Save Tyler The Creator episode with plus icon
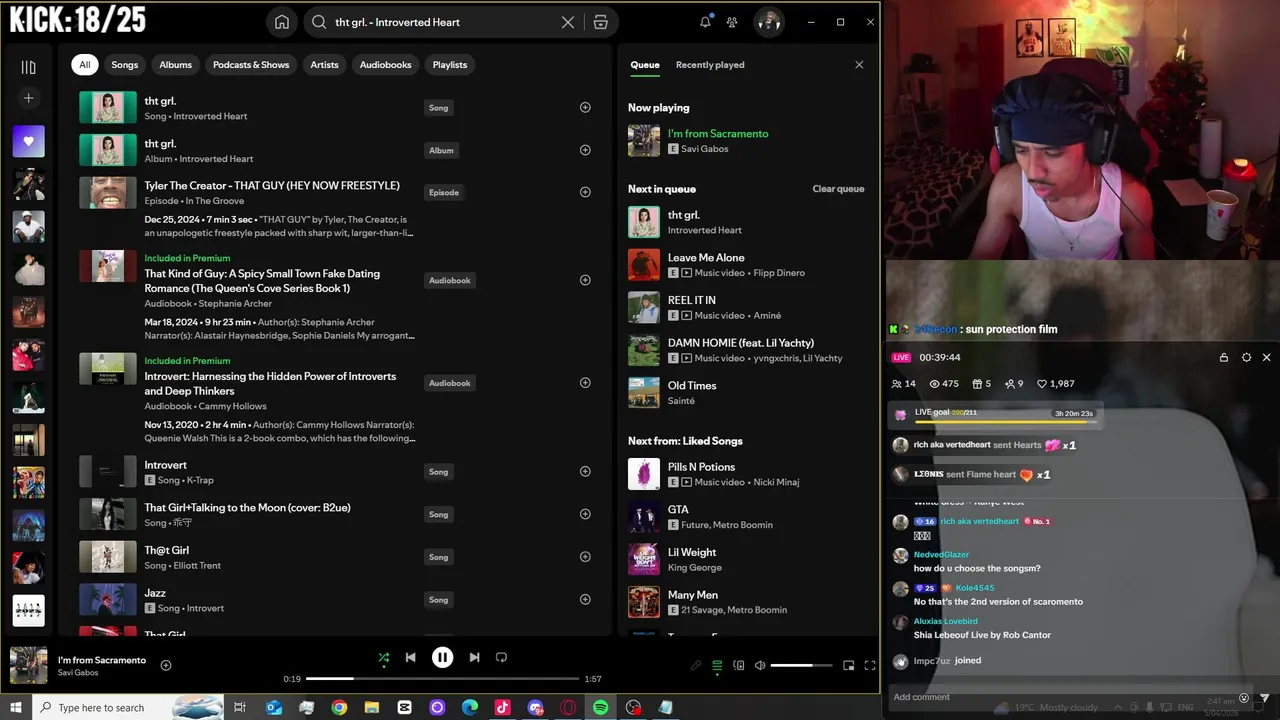1280x720 pixels. tap(585, 192)
